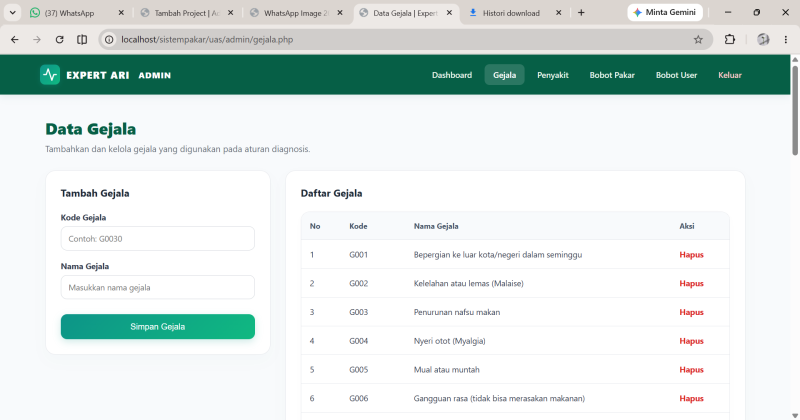Open the Dashboard menu item
The image size is (800, 420).
pos(452,75)
